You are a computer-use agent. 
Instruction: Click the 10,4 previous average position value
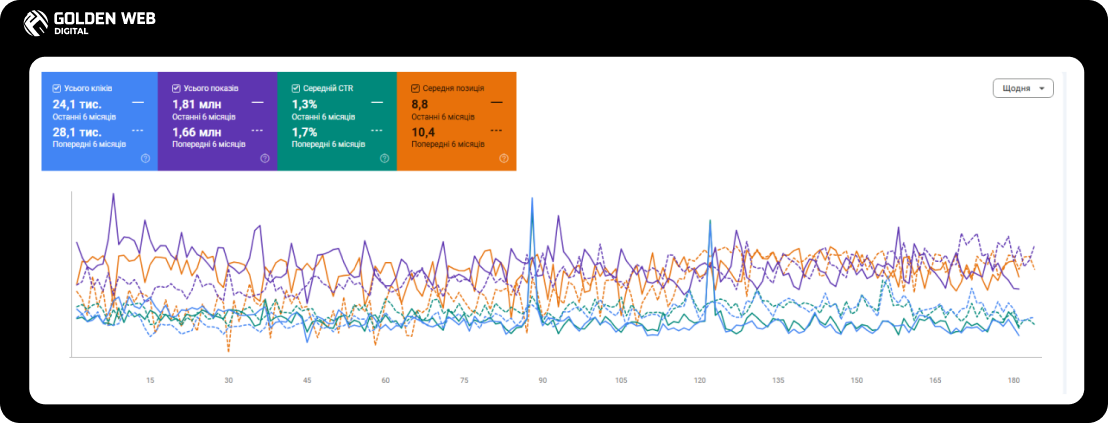[423, 132]
